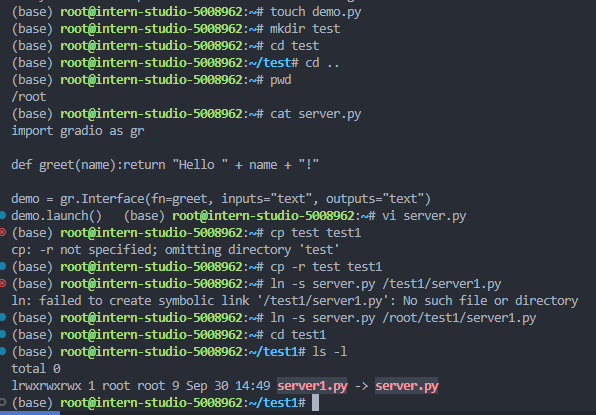Click the '/root/test1/server1.py' path in the ln command
Image resolution: width=596 pixels, height=415 pixels.
[459, 318]
